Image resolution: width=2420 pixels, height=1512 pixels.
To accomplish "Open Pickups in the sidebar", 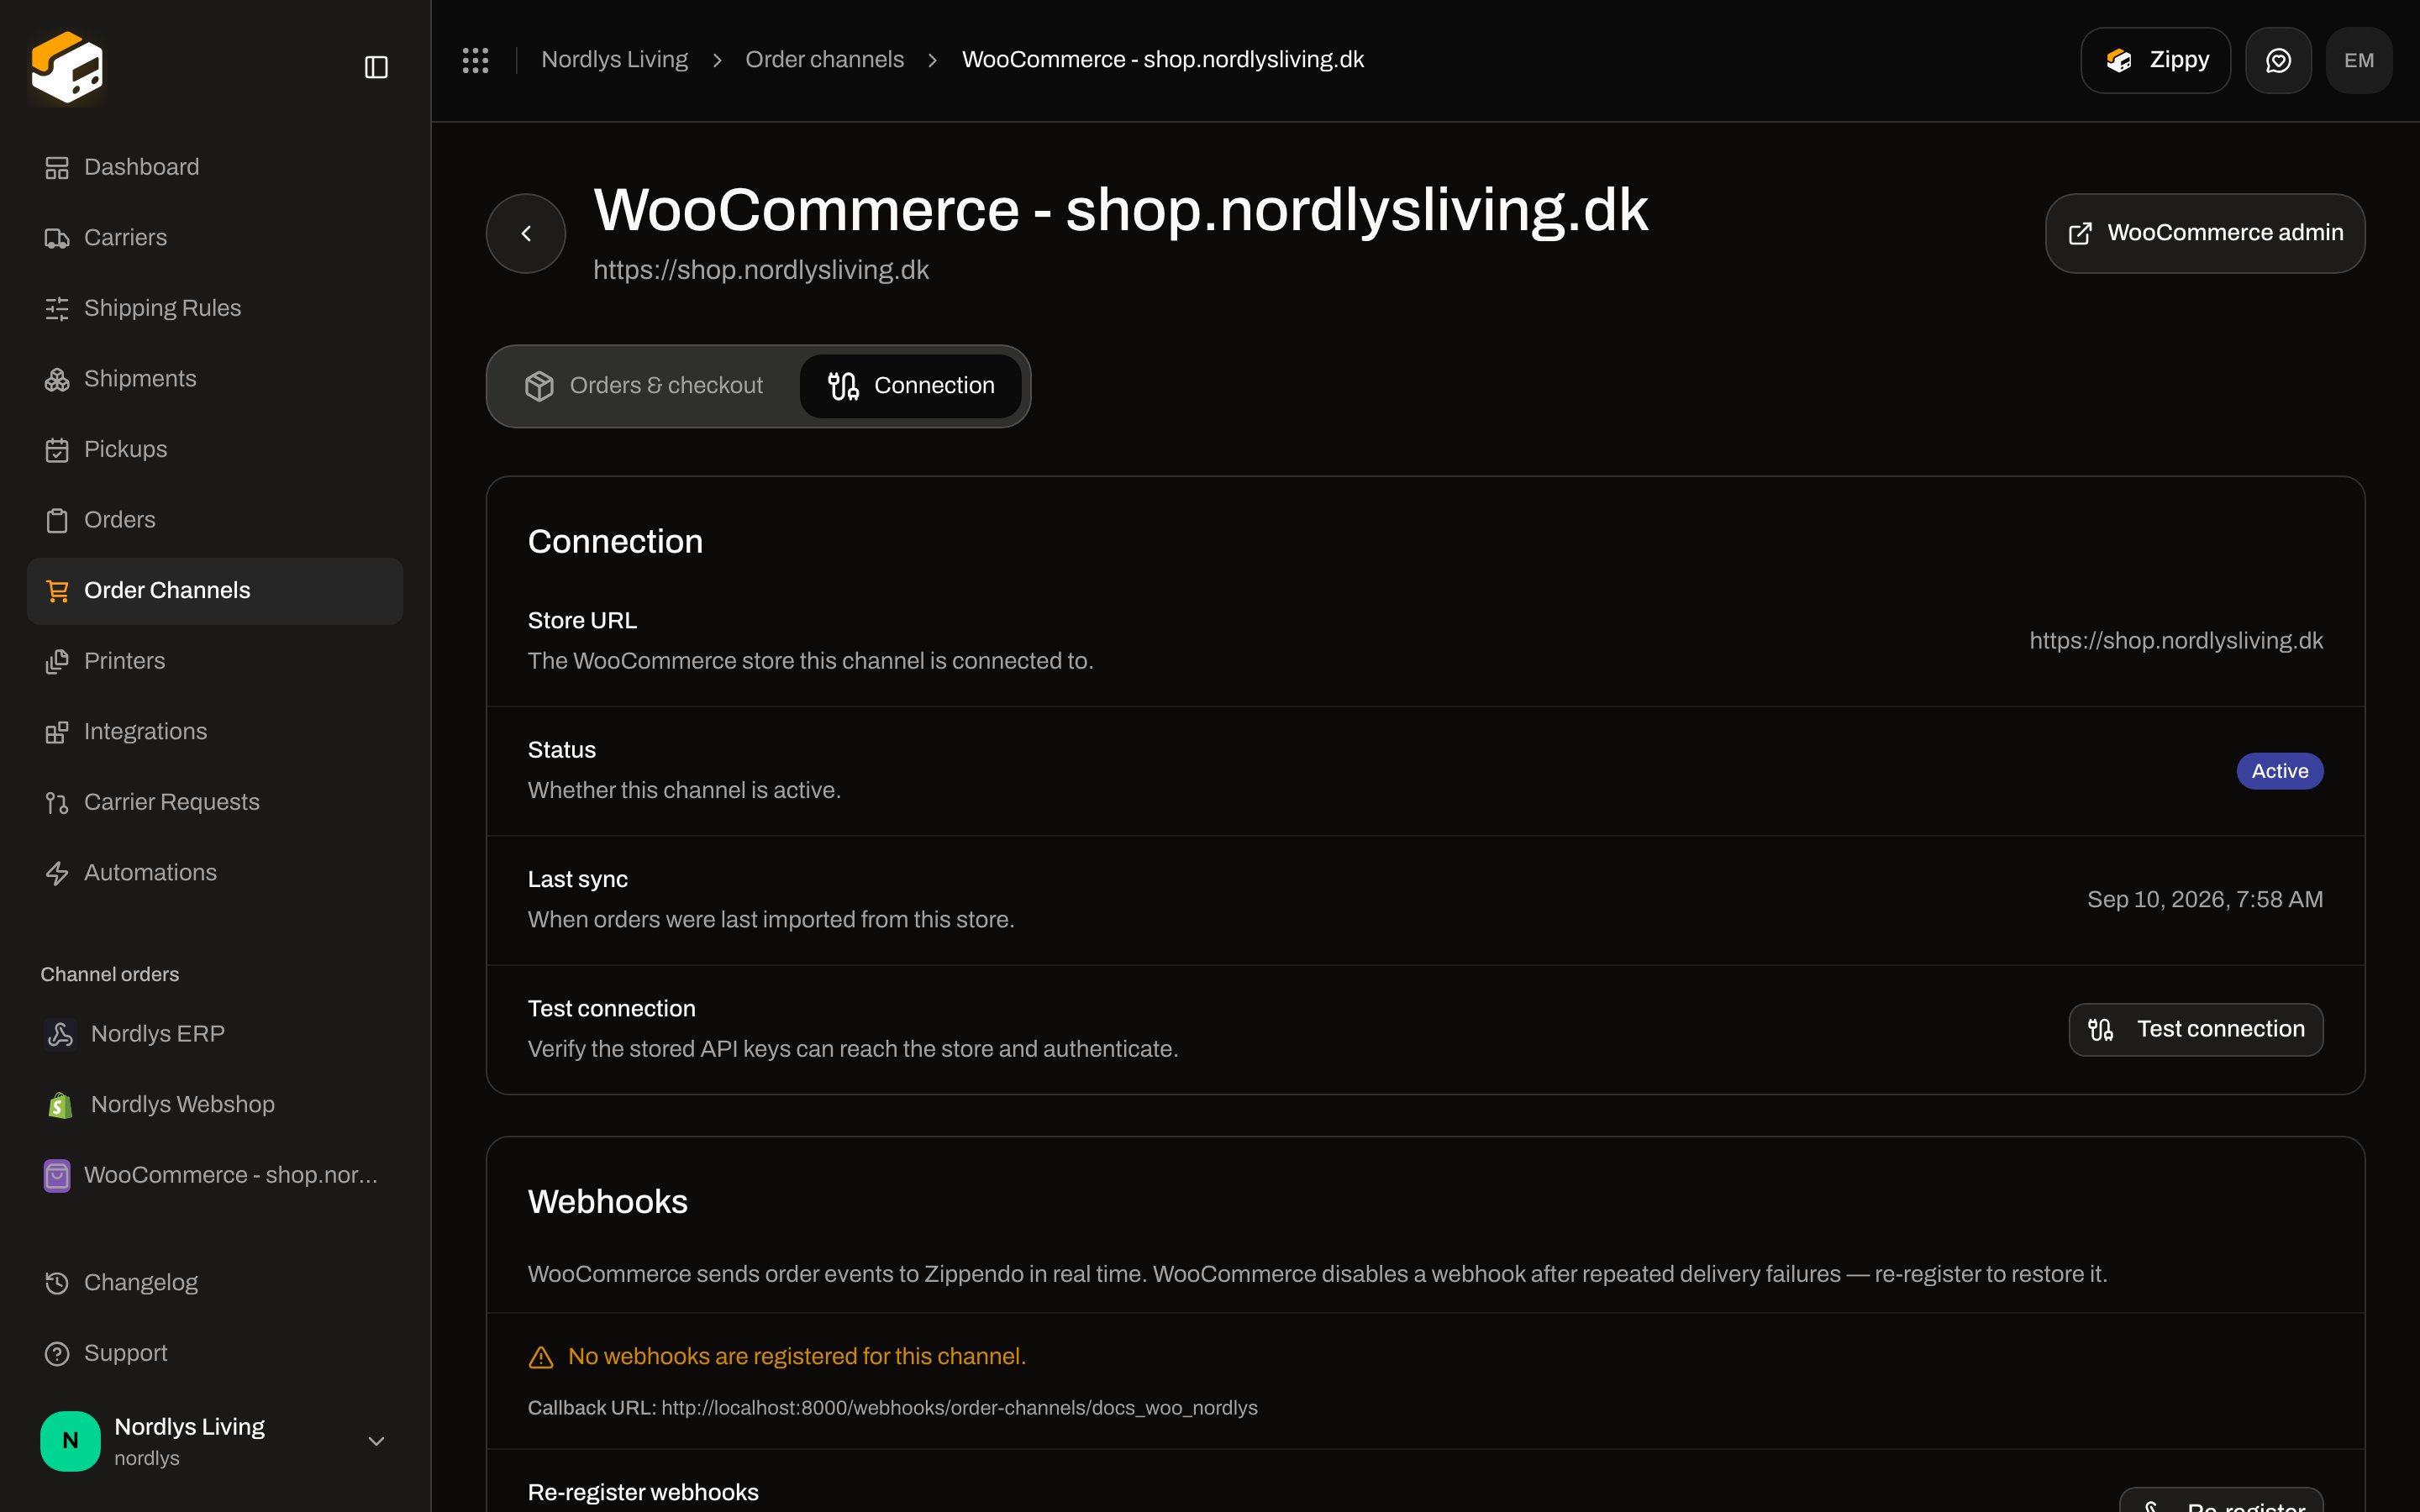I will point(215,449).
